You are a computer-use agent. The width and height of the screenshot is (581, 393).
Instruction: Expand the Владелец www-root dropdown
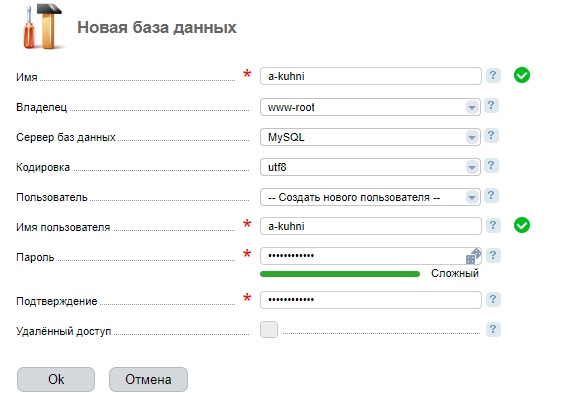371,107
